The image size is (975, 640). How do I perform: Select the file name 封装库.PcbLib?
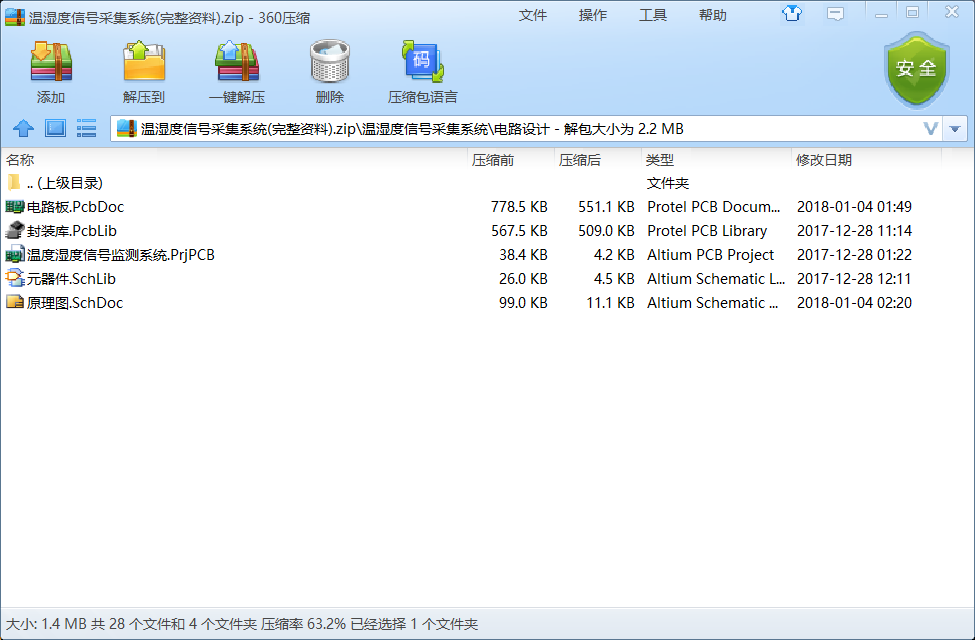click(x=72, y=231)
